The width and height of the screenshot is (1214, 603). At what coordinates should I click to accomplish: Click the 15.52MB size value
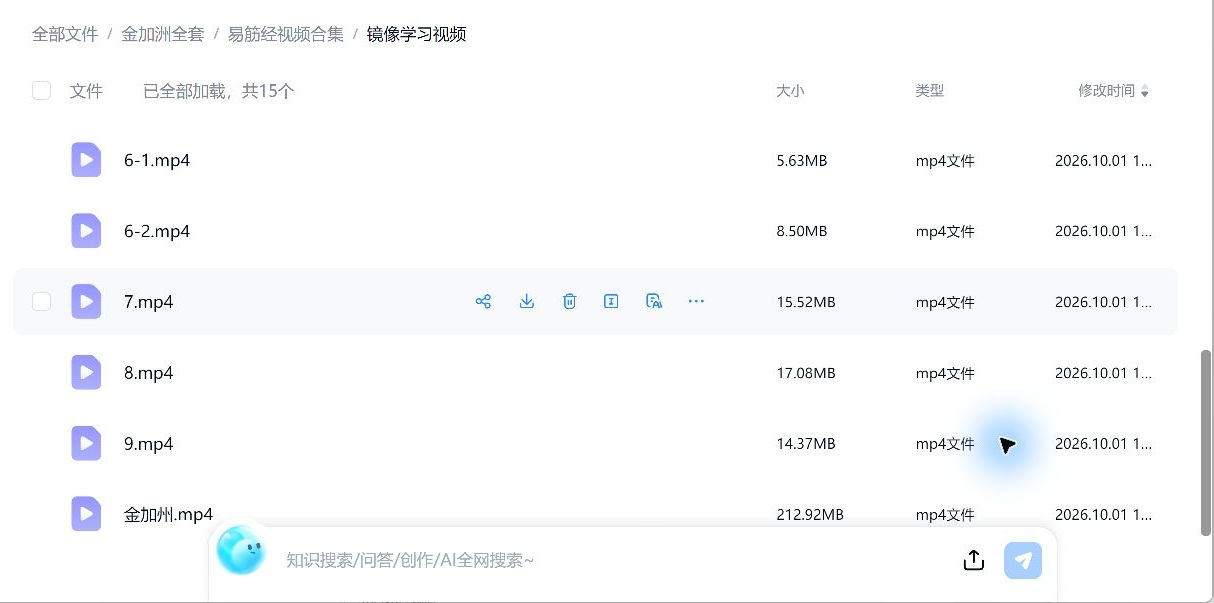point(806,302)
